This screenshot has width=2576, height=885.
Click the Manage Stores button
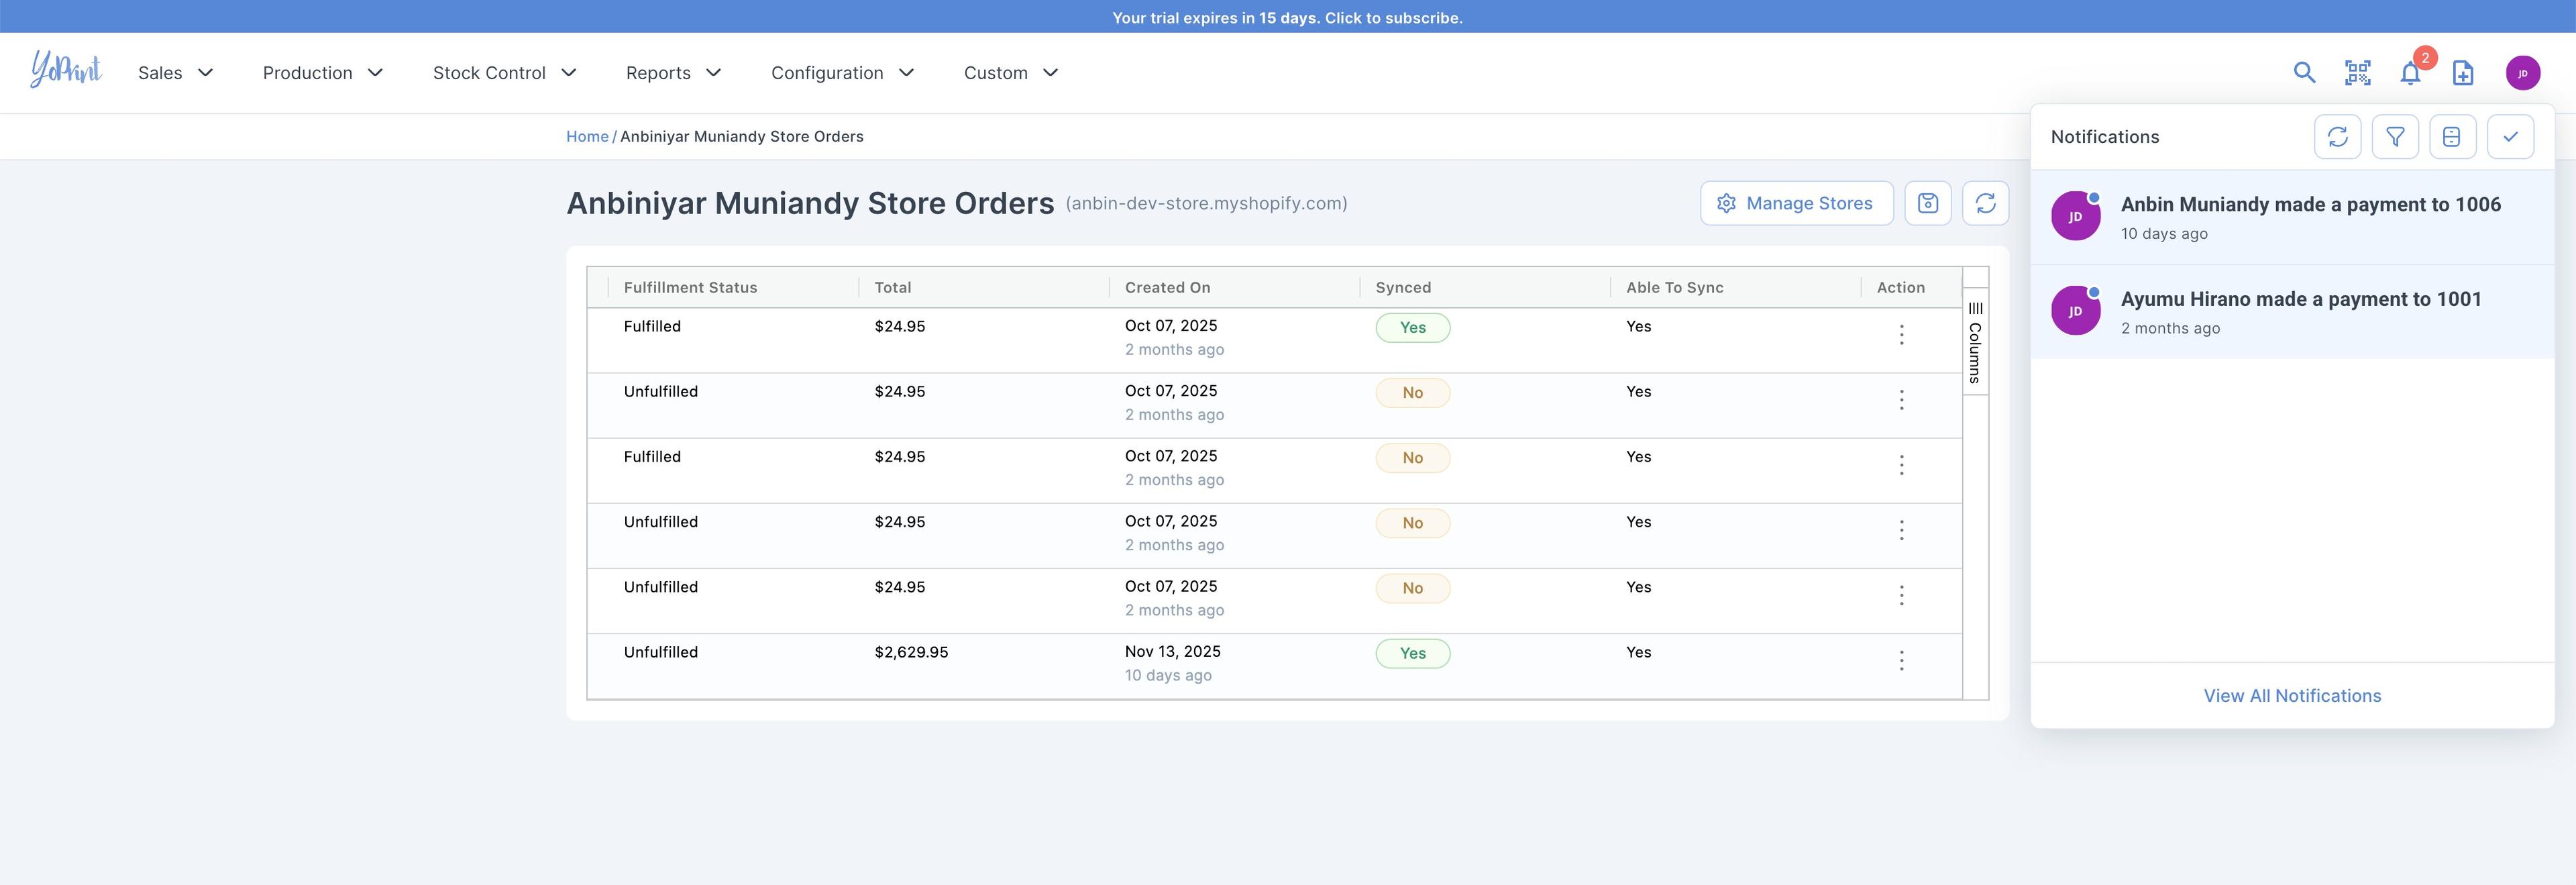click(1796, 203)
